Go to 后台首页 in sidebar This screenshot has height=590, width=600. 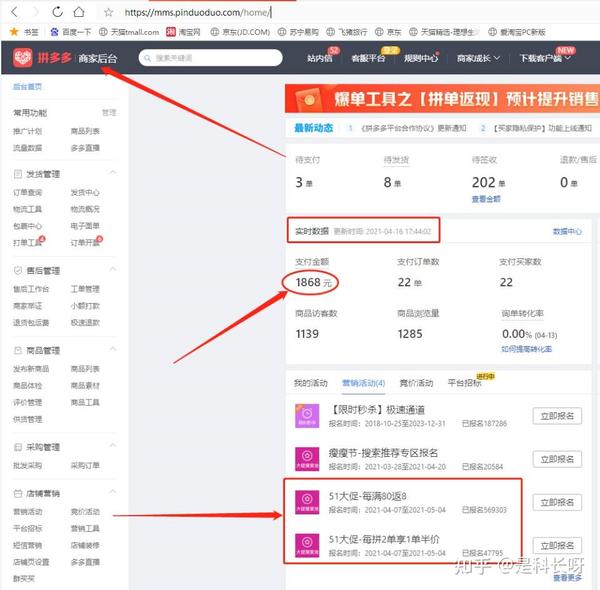click(x=28, y=87)
